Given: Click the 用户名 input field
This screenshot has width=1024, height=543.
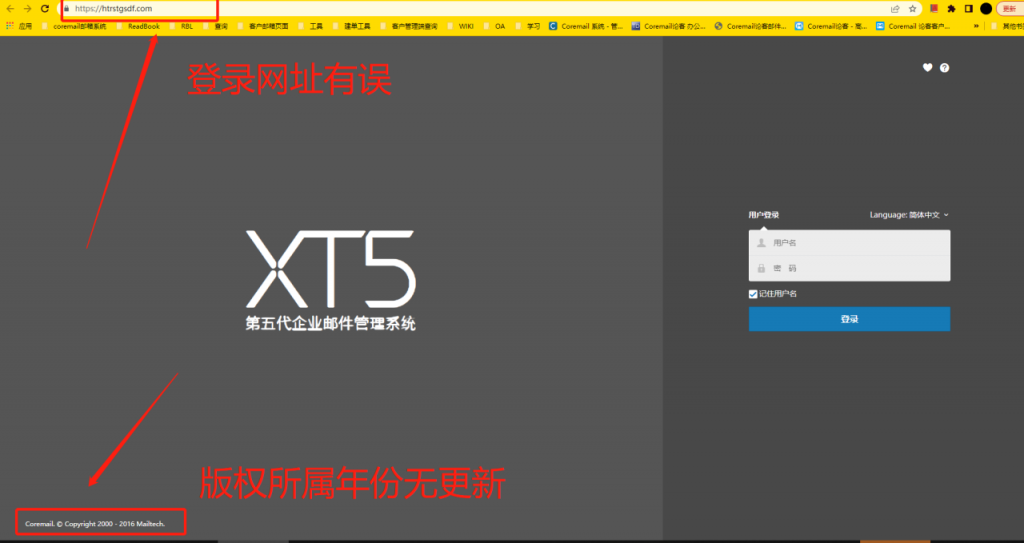Looking at the screenshot, I should (x=849, y=242).
